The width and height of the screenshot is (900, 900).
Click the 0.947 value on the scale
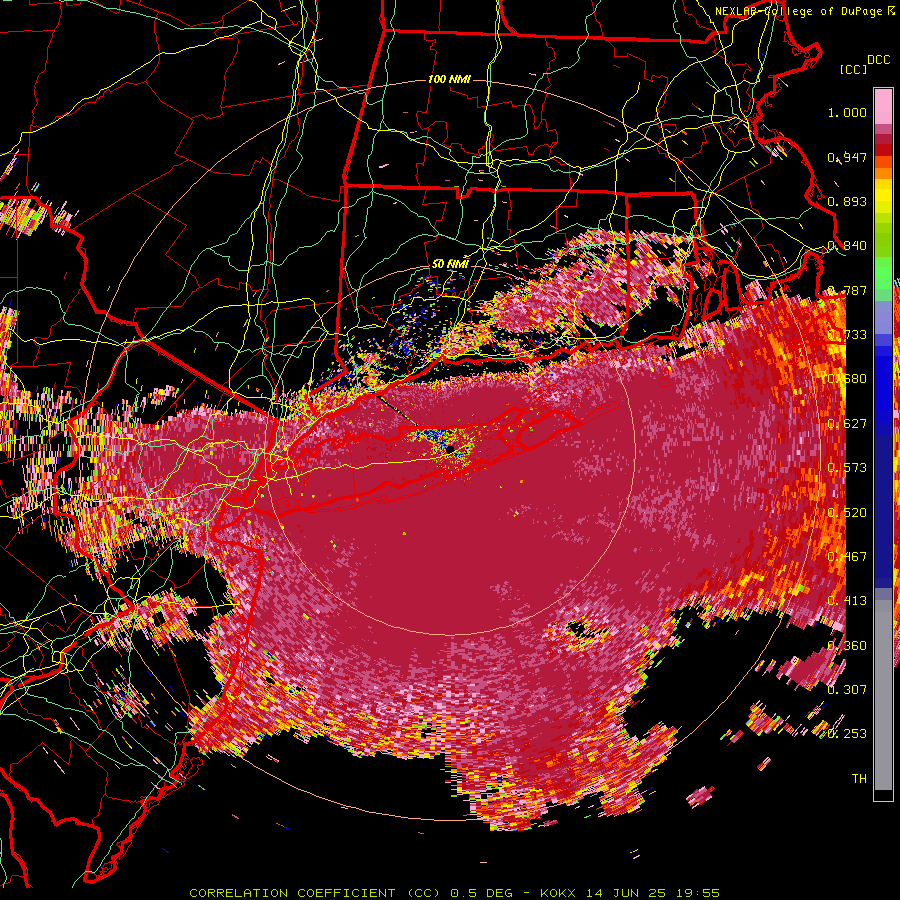click(847, 157)
